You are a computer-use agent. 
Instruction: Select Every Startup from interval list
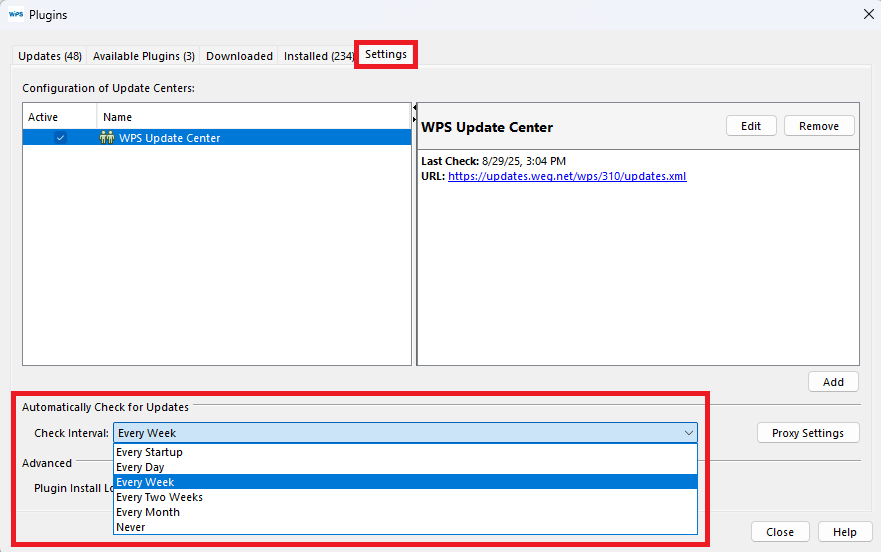pyautogui.click(x=150, y=452)
